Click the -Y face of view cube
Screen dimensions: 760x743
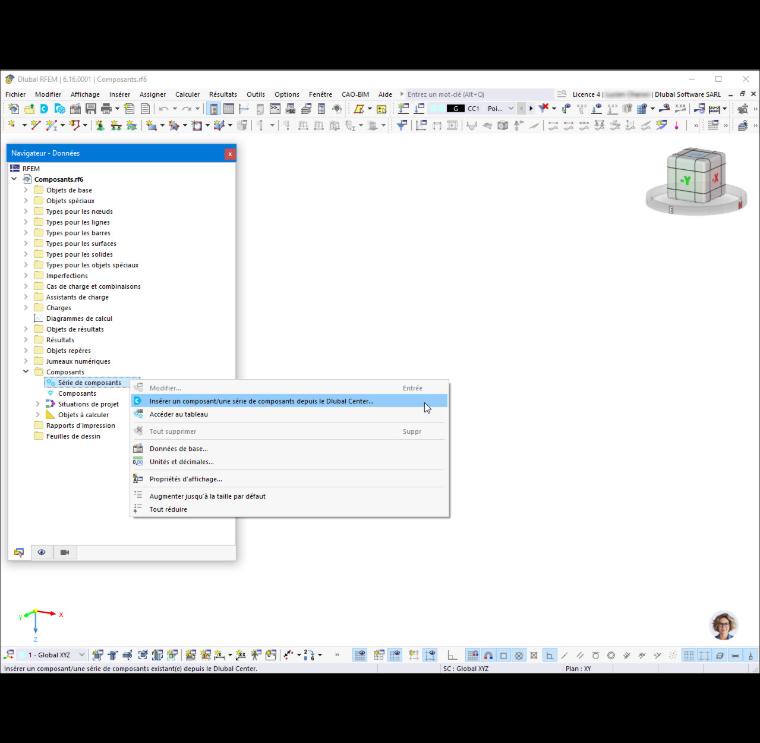click(x=685, y=181)
